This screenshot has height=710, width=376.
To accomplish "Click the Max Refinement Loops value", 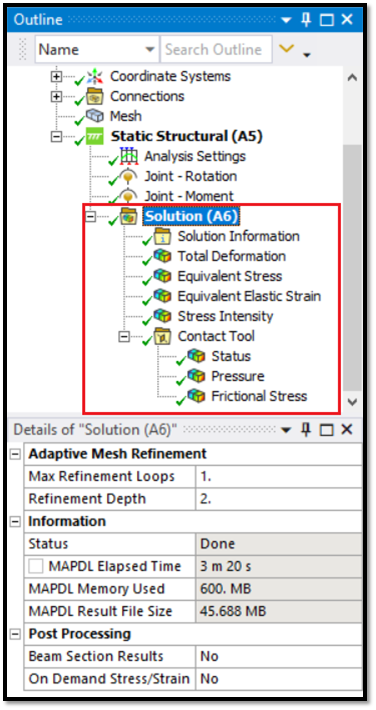I will click(279, 476).
